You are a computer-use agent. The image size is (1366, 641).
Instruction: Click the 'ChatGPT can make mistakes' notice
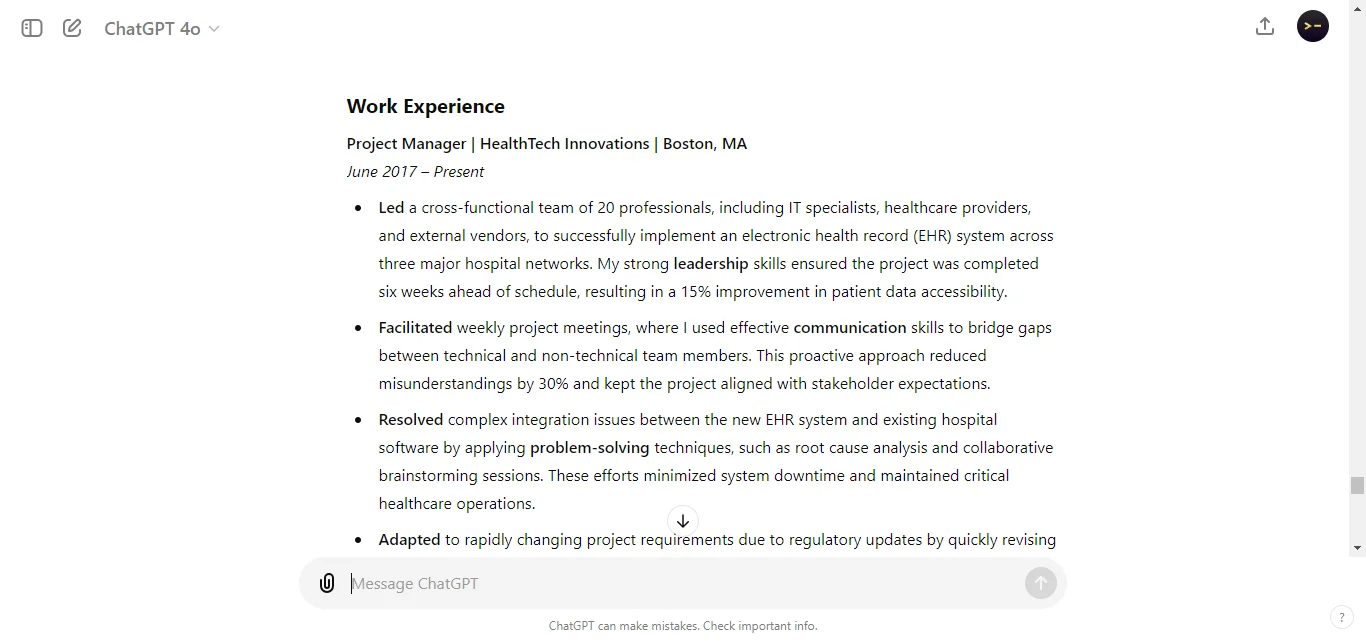click(x=683, y=626)
